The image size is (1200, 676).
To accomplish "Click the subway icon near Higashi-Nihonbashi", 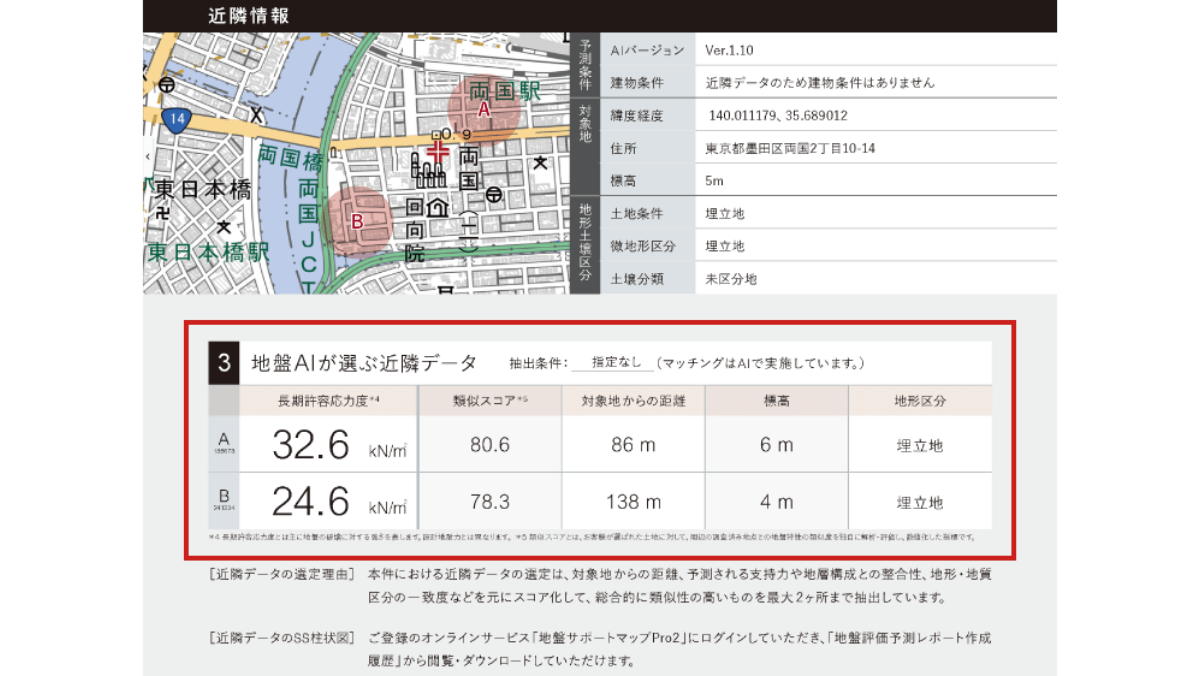I will coord(166,85).
